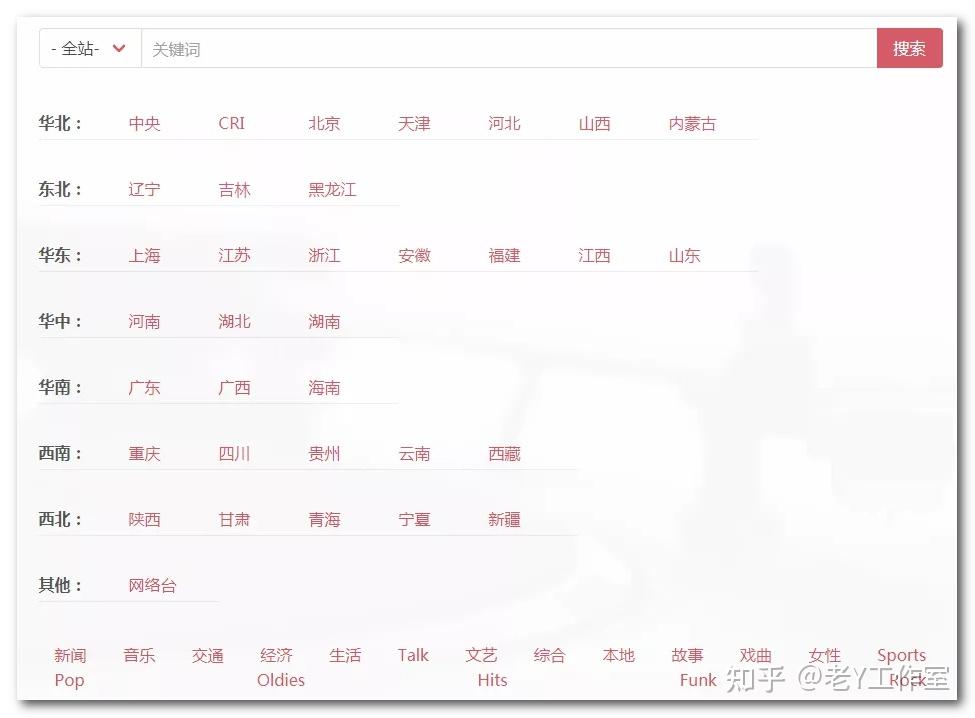Pick the Oldies genre tag
975x718 pixels.
[281, 680]
